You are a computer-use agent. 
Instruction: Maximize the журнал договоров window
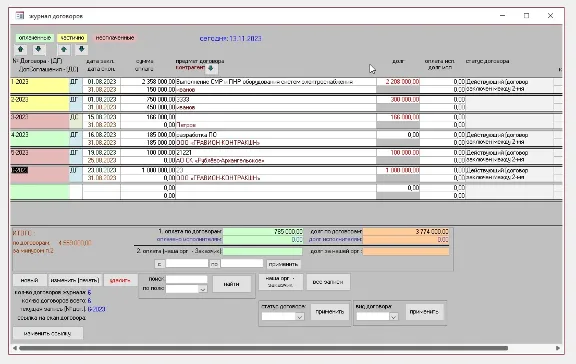click(x=526, y=15)
